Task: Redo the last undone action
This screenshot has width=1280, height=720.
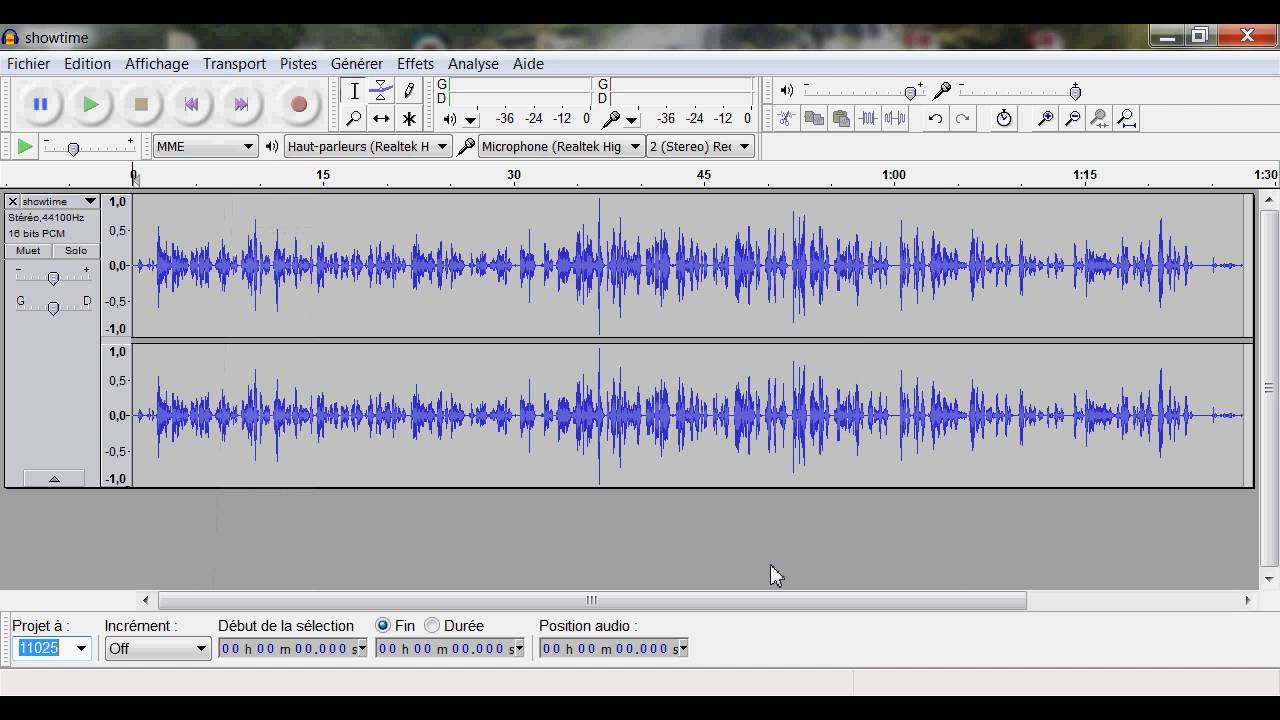Action: (x=962, y=119)
